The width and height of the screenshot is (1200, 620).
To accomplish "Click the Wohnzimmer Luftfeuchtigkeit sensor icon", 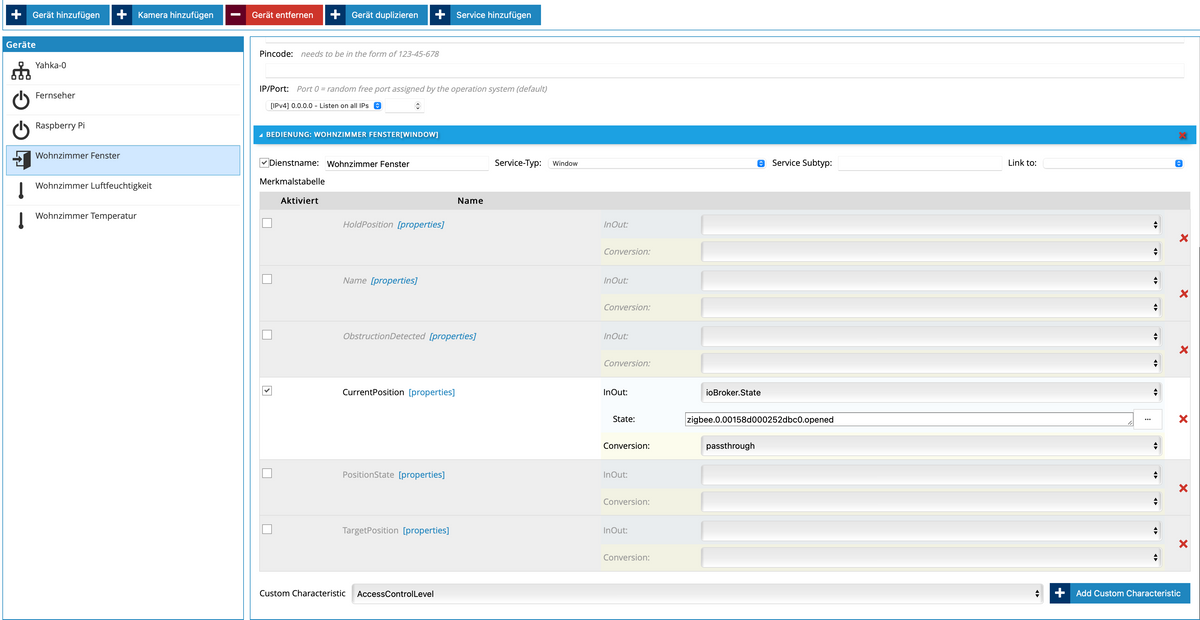I will tap(21, 191).
